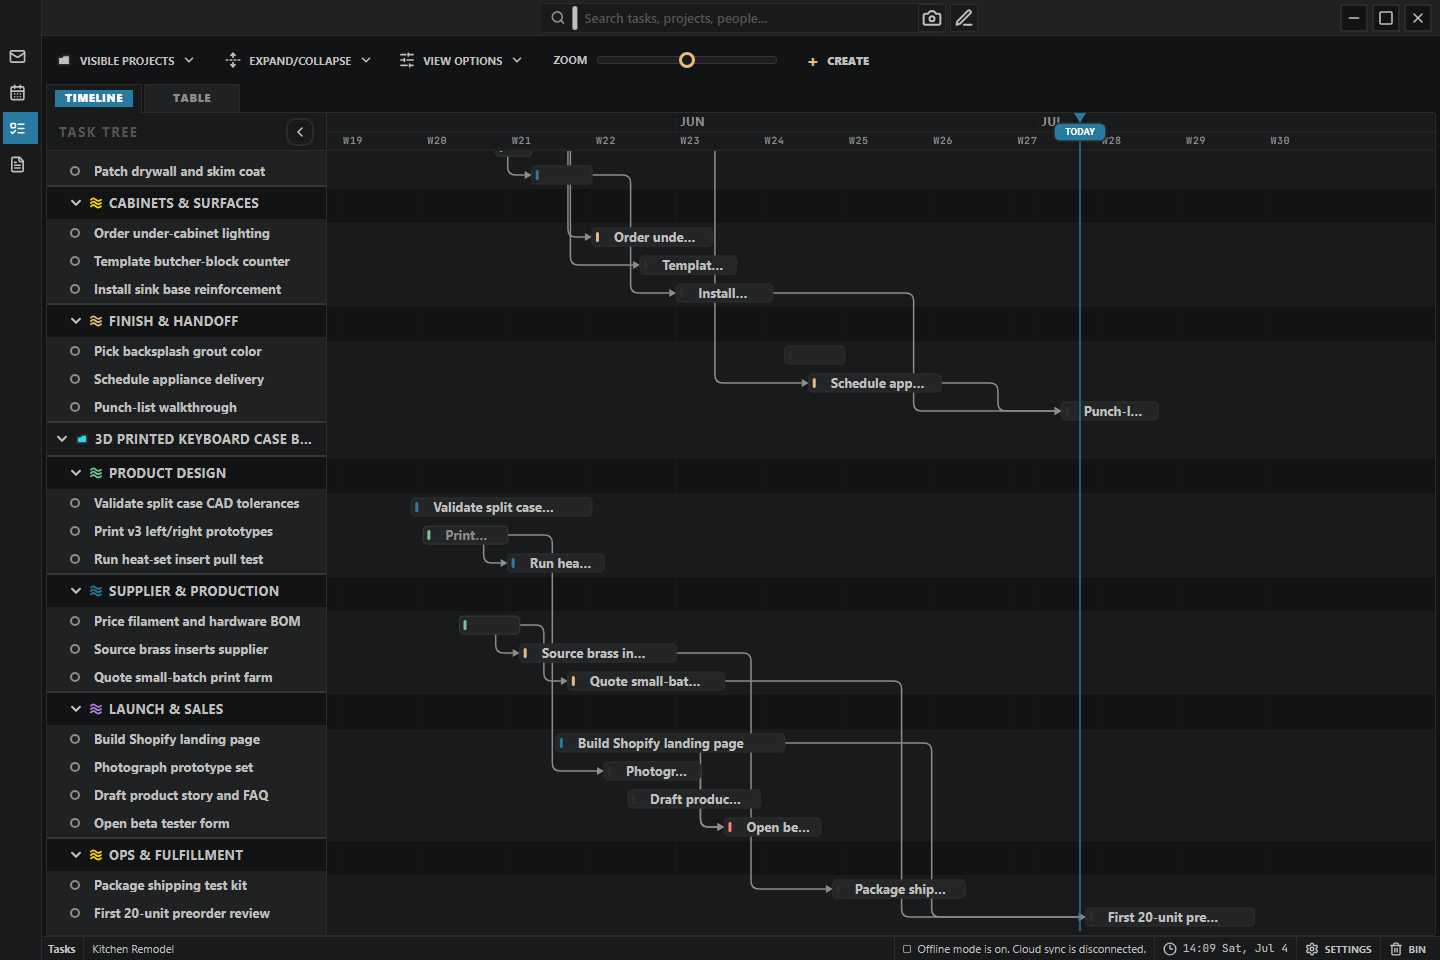Mark Source brass inserts supplier complete

[75, 649]
